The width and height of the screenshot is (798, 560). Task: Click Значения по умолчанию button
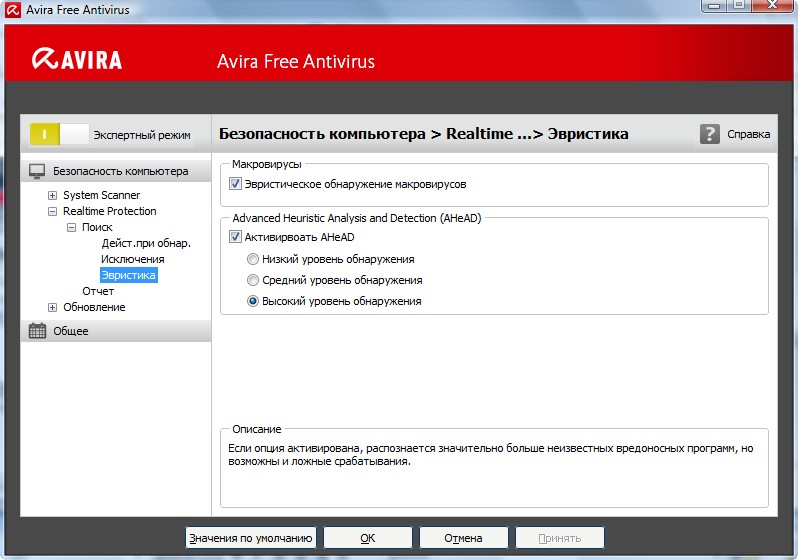[250, 538]
